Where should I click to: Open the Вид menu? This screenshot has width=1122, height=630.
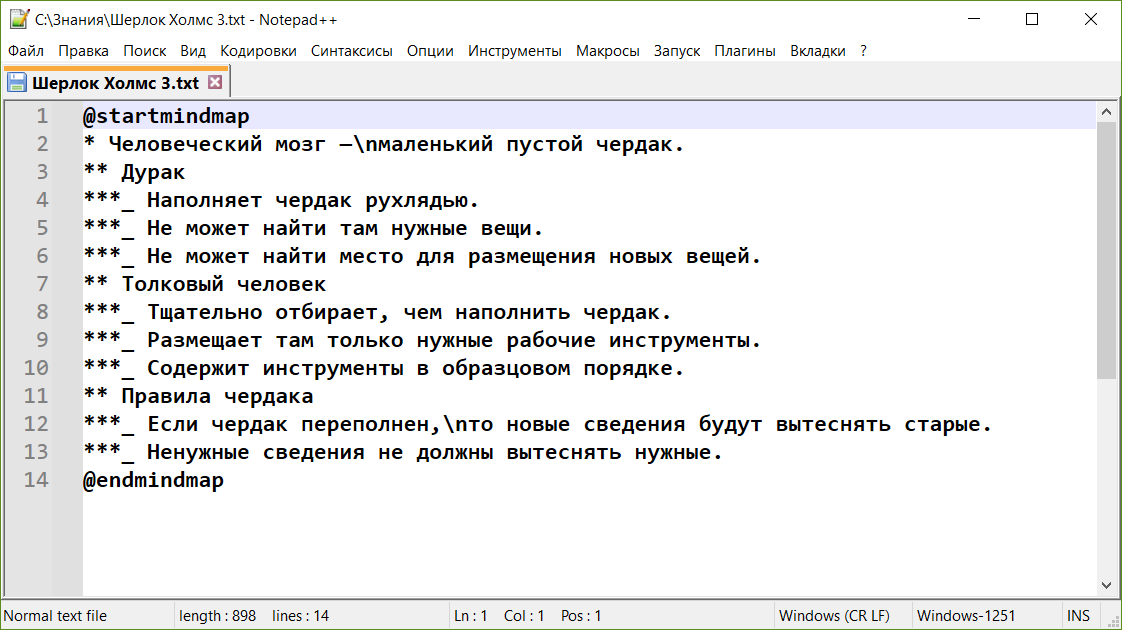tap(193, 51)
